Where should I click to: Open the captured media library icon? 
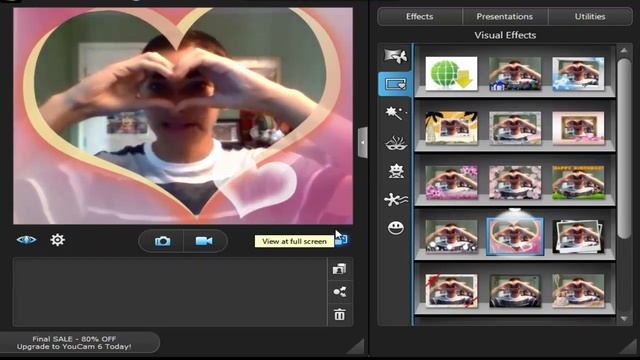click(340, 269)
